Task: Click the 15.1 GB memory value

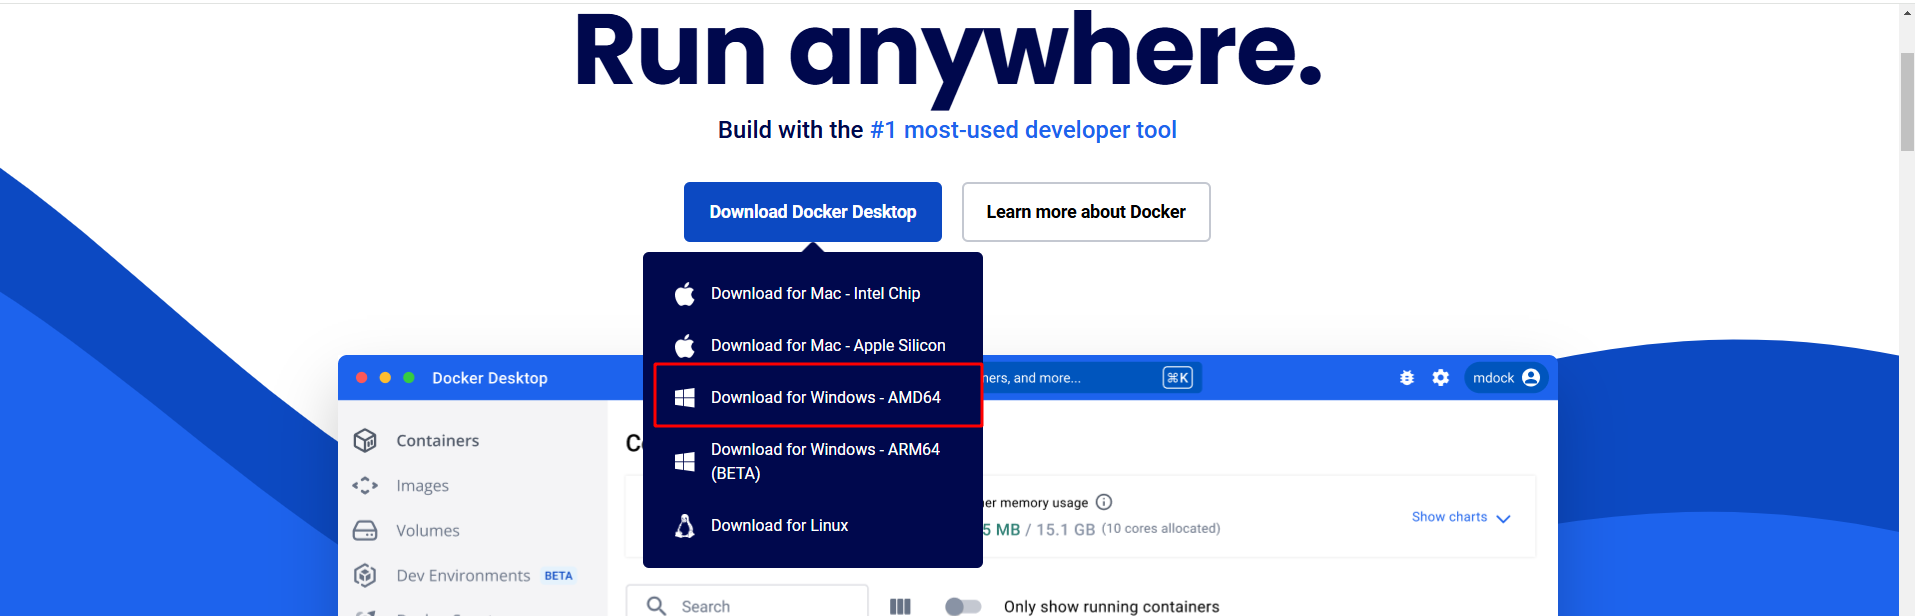Action: [x=1065, y=530]
